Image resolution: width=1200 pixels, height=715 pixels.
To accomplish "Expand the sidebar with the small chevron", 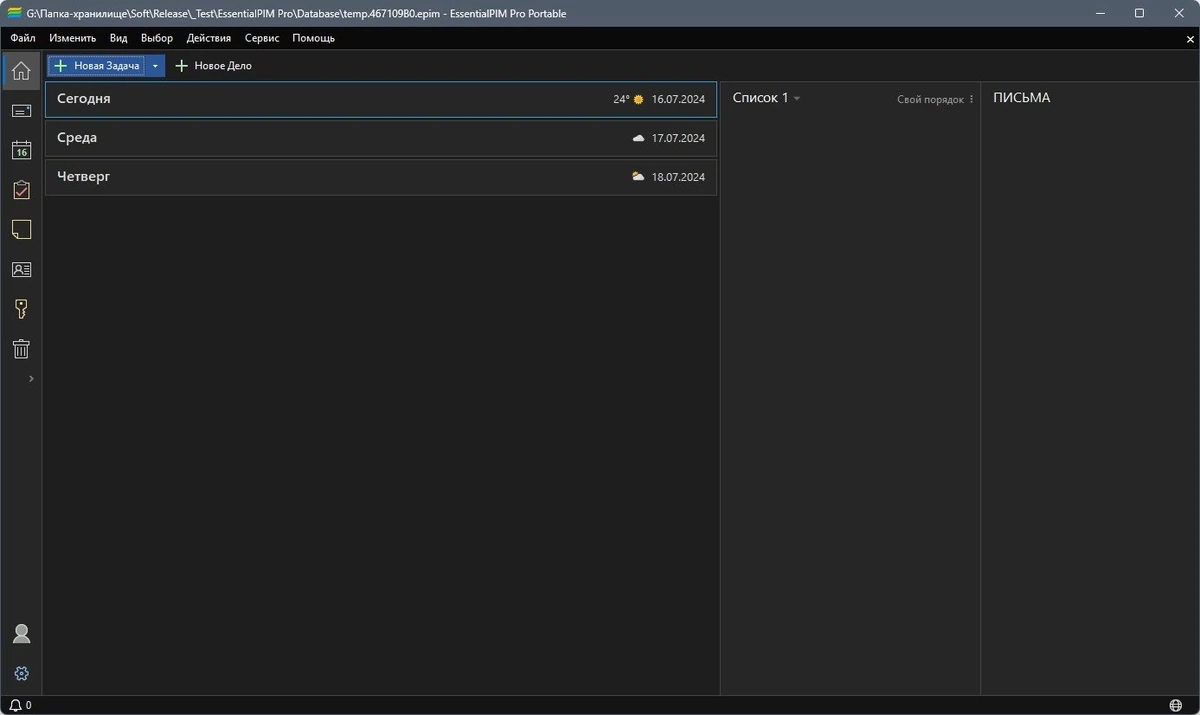I will click(31, 379).
